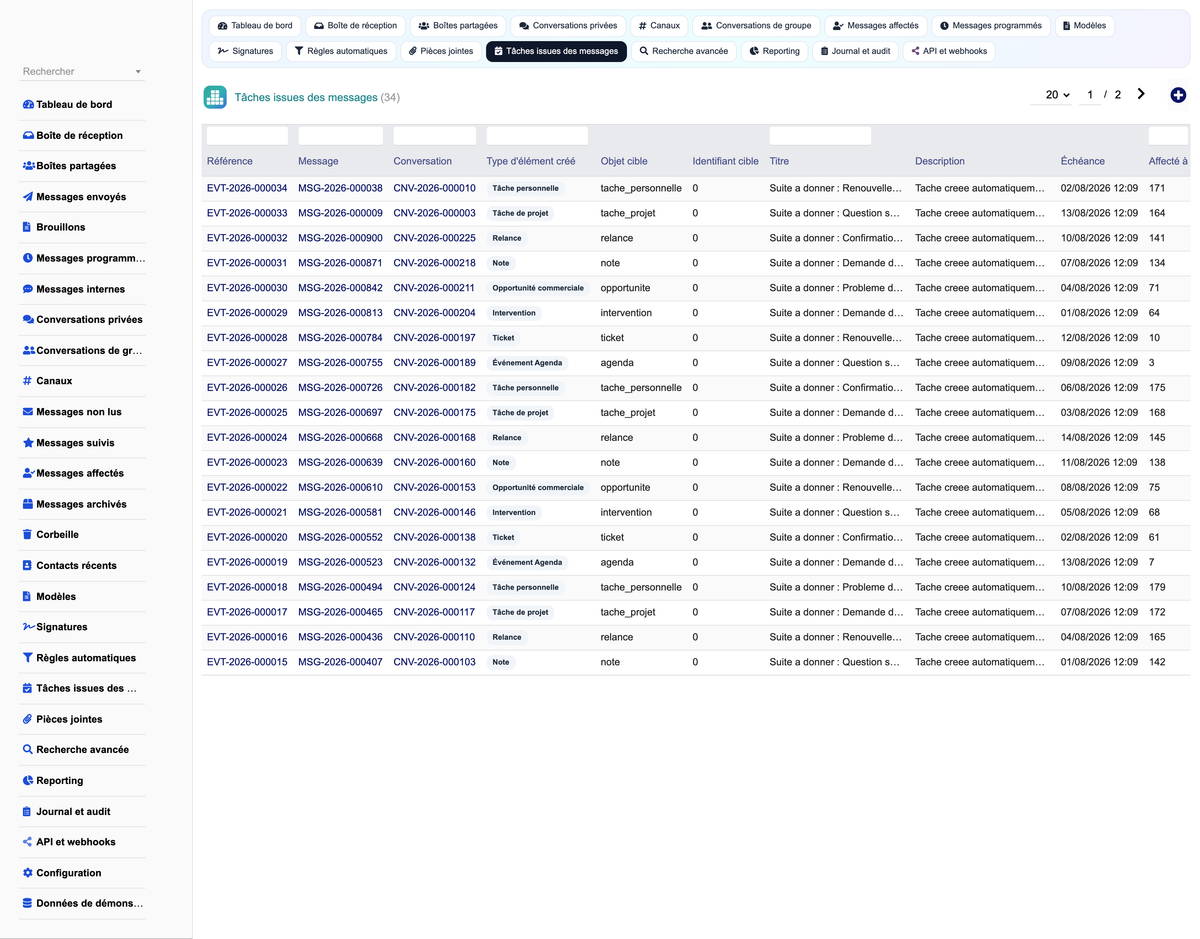The height and width of the screenshot is (939, 1200).
Task: Open the Messages programmés top tab
Action: 991,26
